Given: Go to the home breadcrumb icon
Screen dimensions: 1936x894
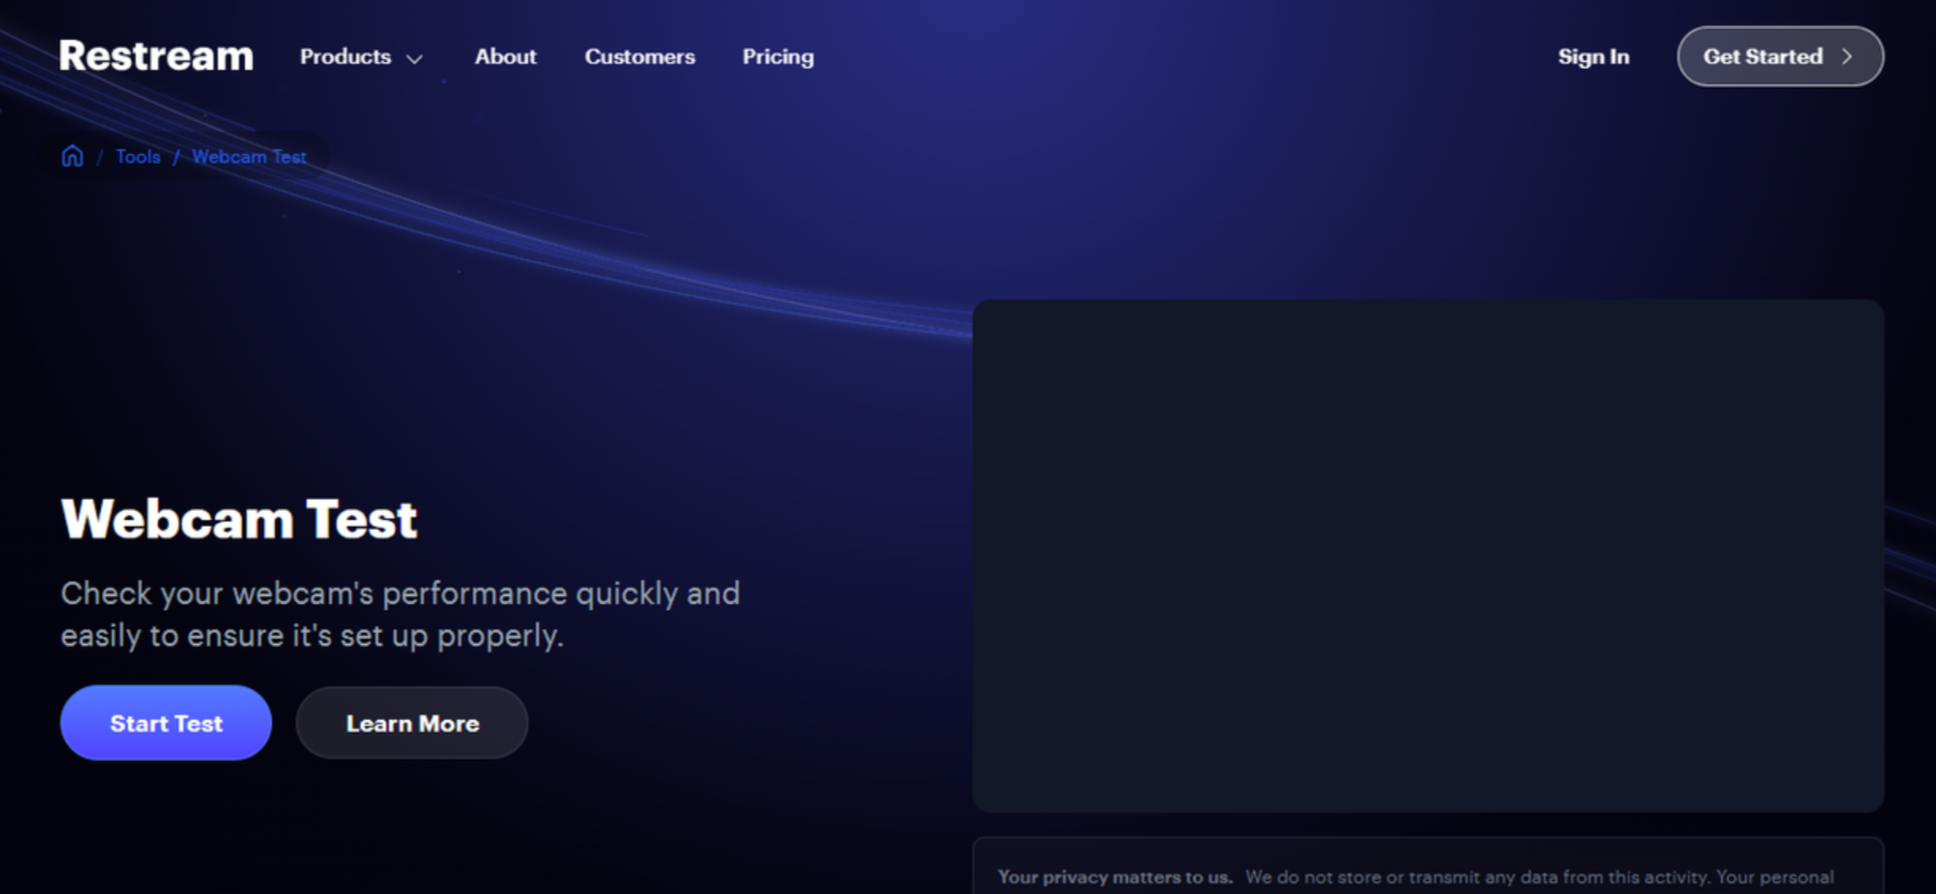Looking at the screenshot, I should [x=72, y=156].
